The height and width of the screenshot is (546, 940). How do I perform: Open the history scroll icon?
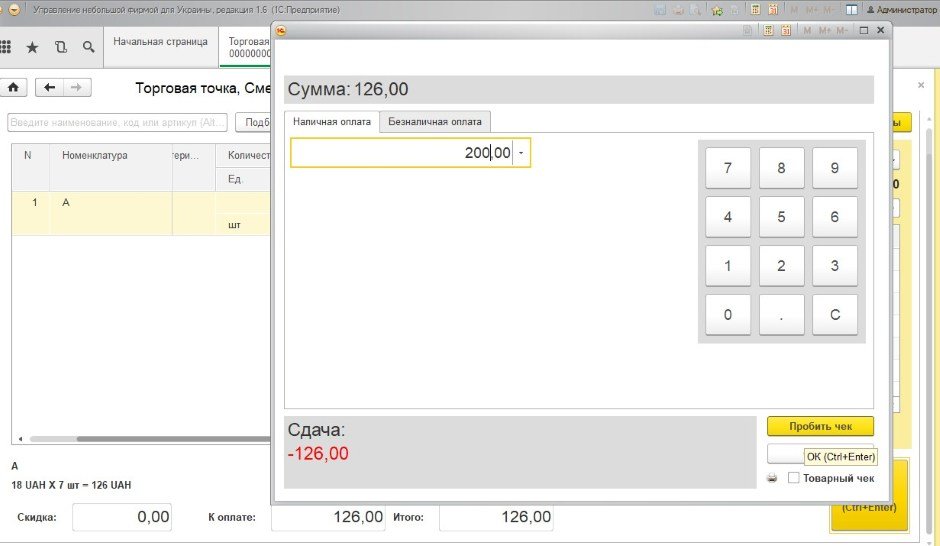click(x=61, y=47)
